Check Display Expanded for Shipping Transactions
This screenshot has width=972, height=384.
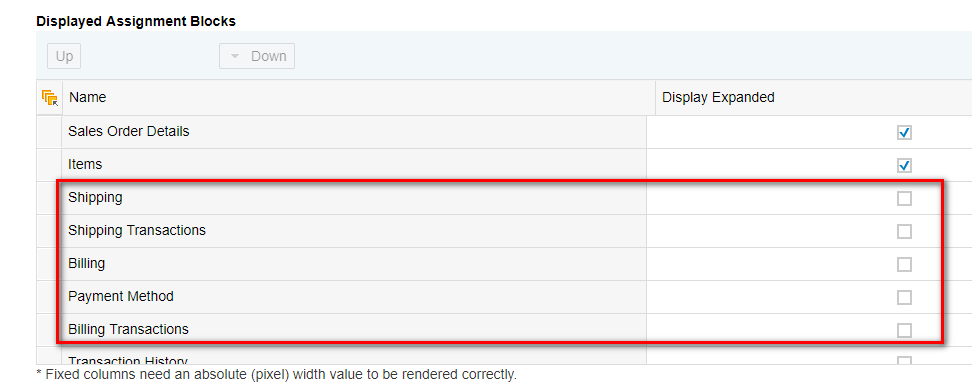(x=904, y=231)
